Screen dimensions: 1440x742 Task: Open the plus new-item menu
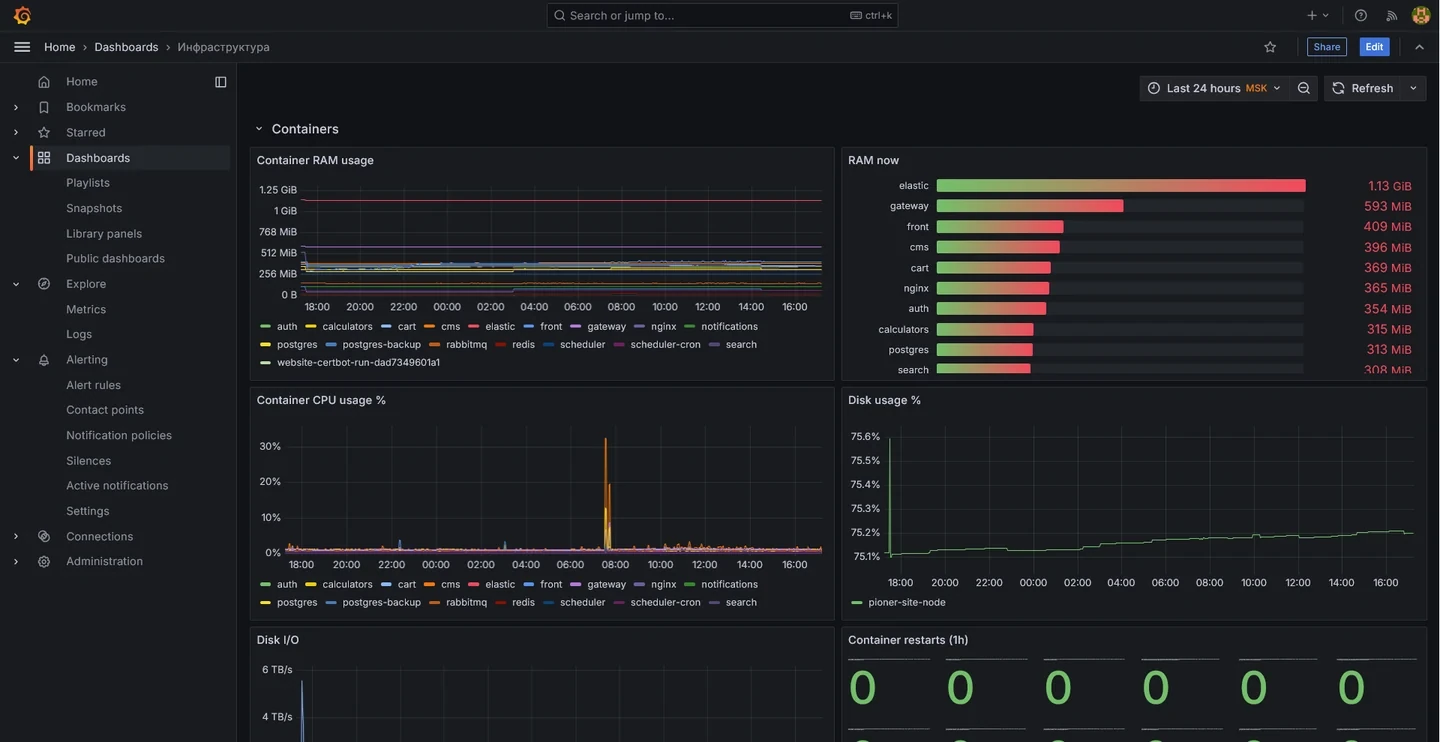[x=1318, y=15]
